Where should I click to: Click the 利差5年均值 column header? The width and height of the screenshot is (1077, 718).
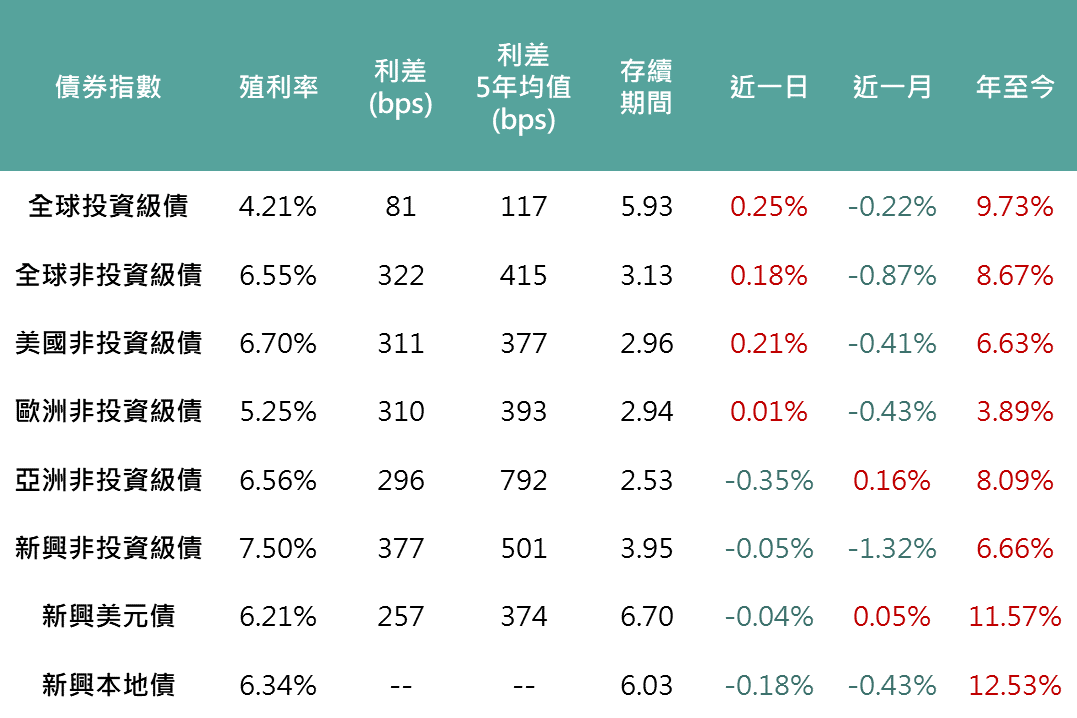(x=523, y=87)
